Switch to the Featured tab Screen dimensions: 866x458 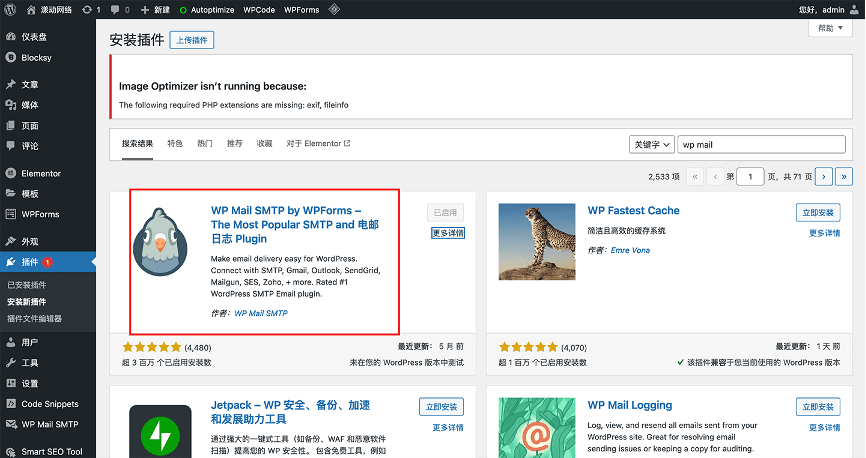coord(175,144)
